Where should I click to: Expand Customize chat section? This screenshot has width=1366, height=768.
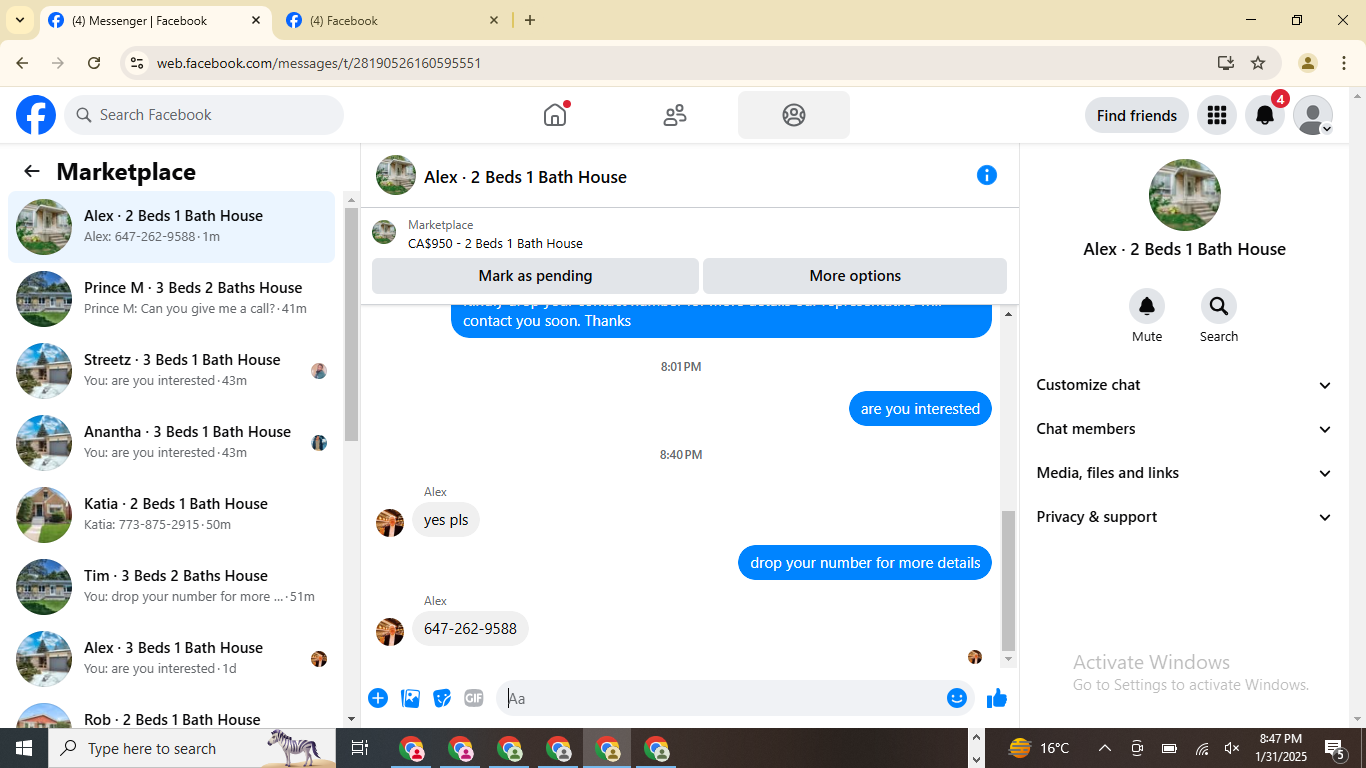coord(1185,385)
